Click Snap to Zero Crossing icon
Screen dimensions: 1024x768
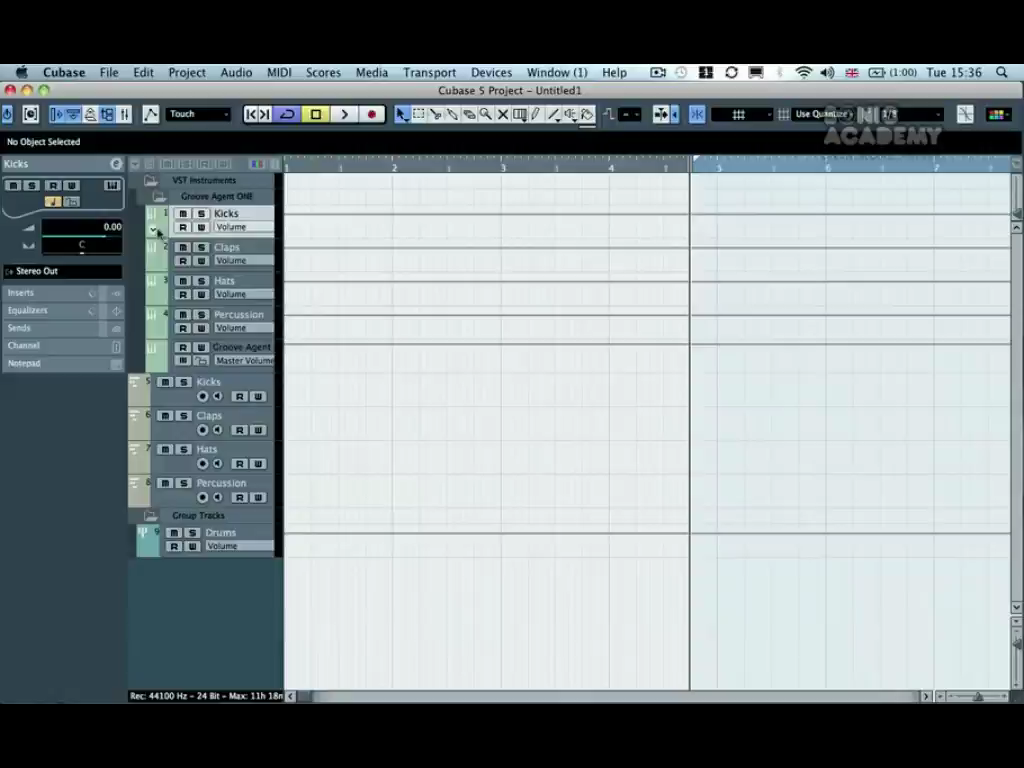[x=965, y=114]
